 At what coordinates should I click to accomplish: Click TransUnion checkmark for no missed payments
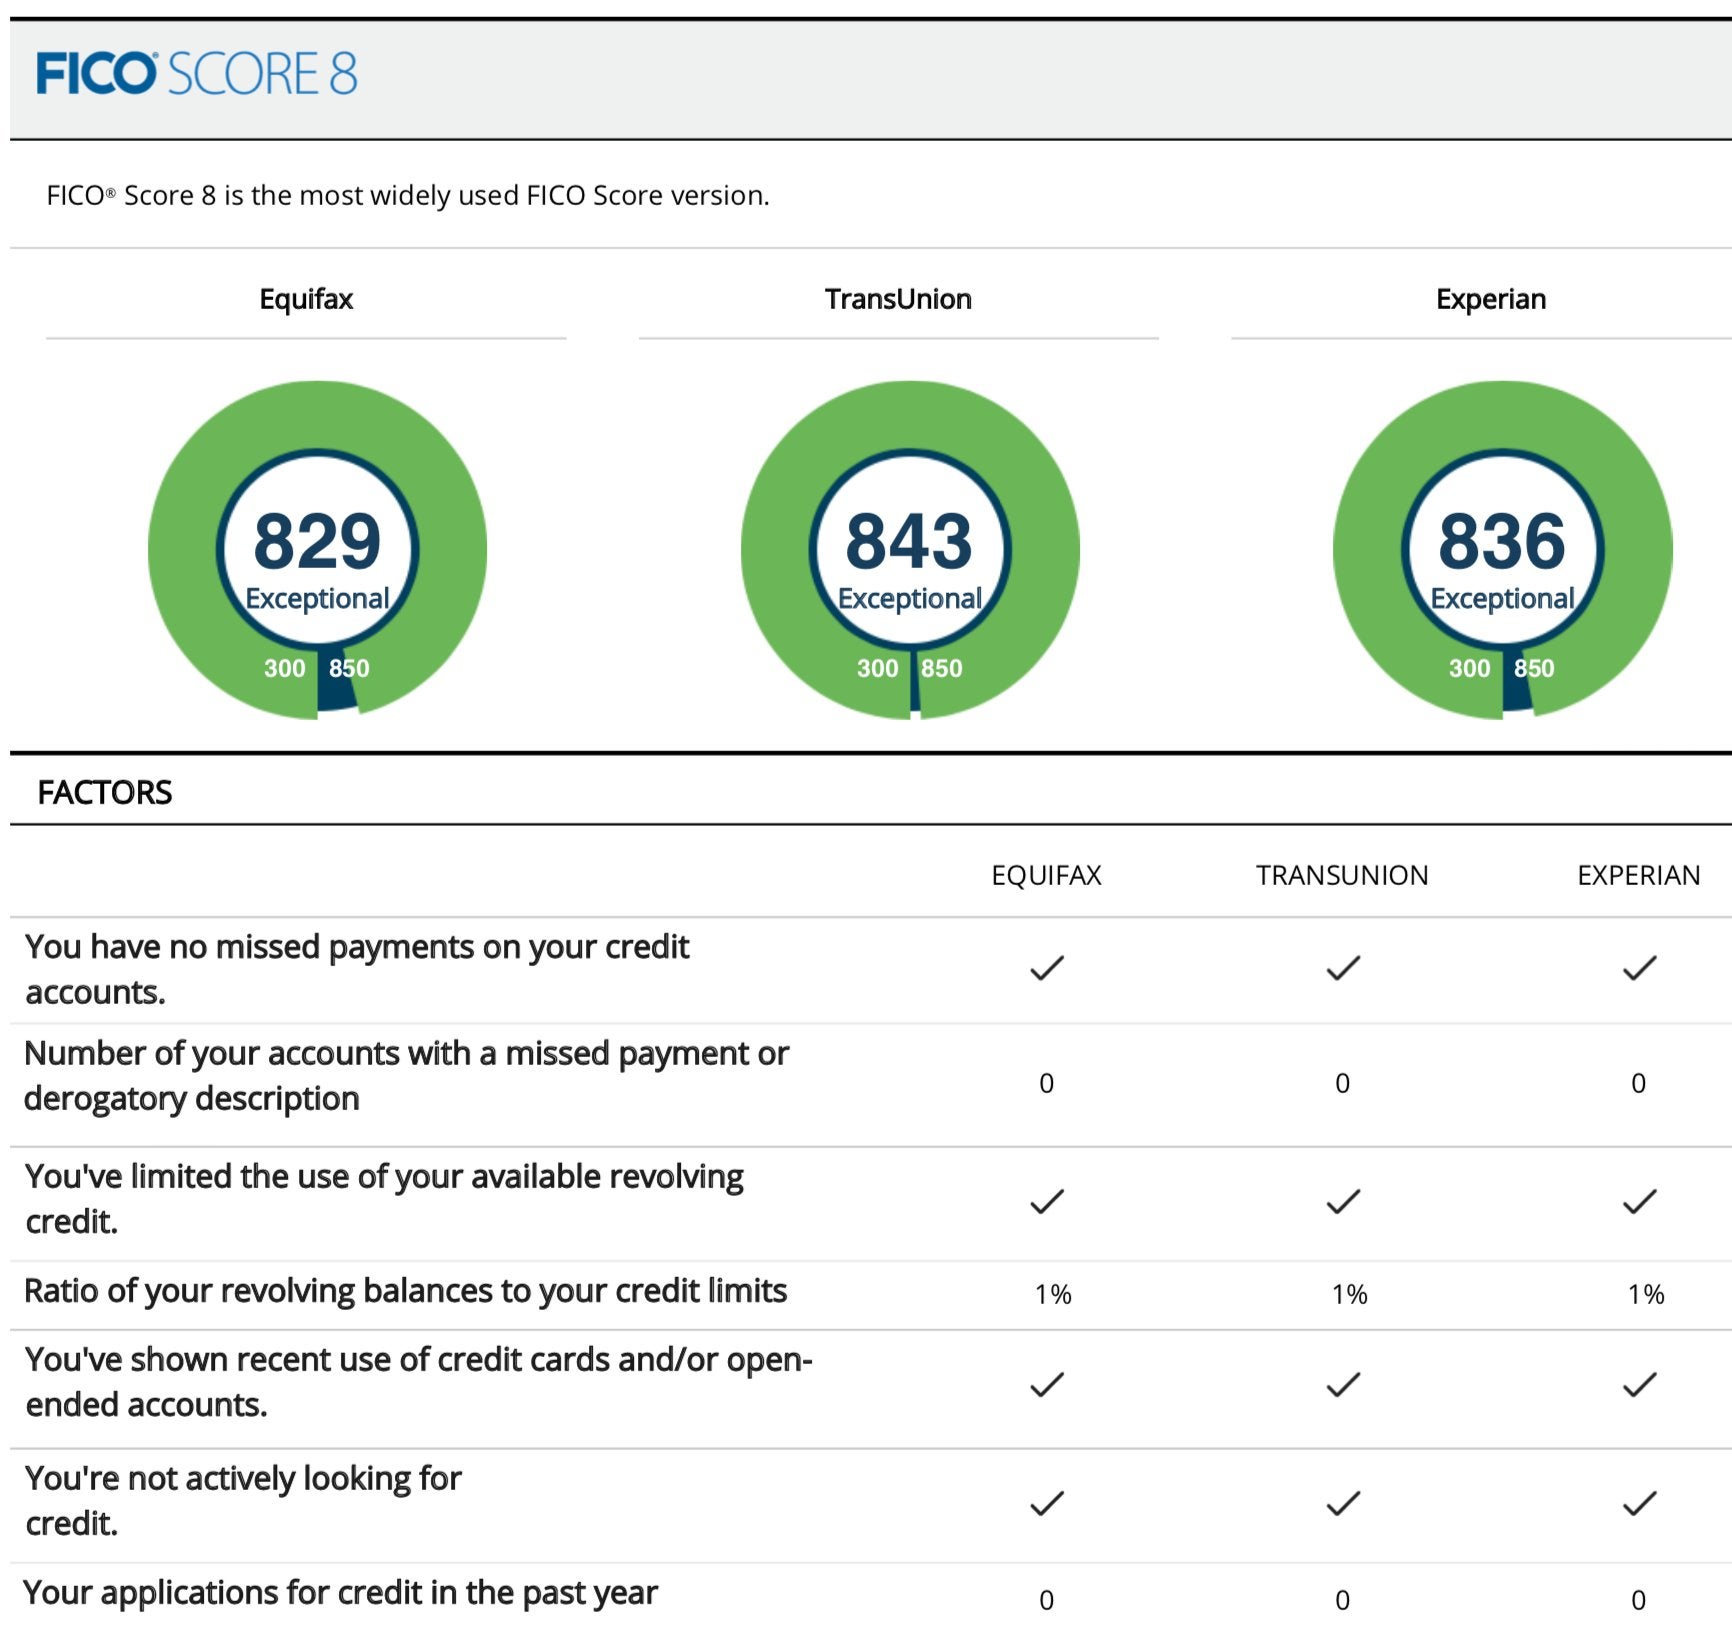coord(1343,968)
